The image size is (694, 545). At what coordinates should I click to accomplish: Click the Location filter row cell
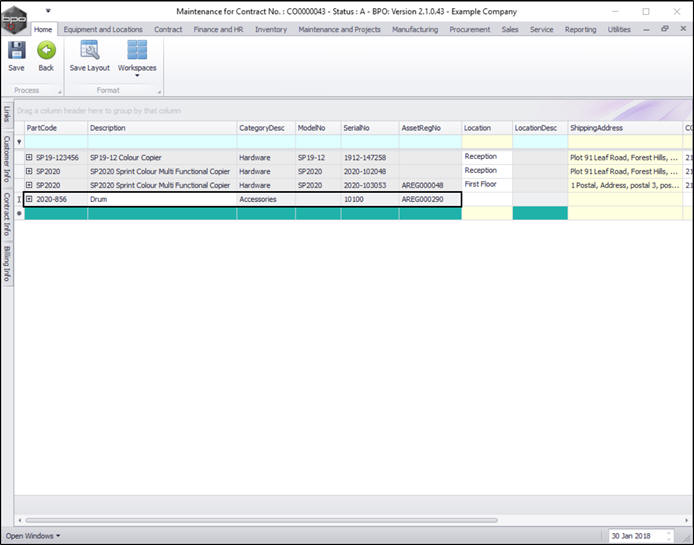(x=487, y=142)
